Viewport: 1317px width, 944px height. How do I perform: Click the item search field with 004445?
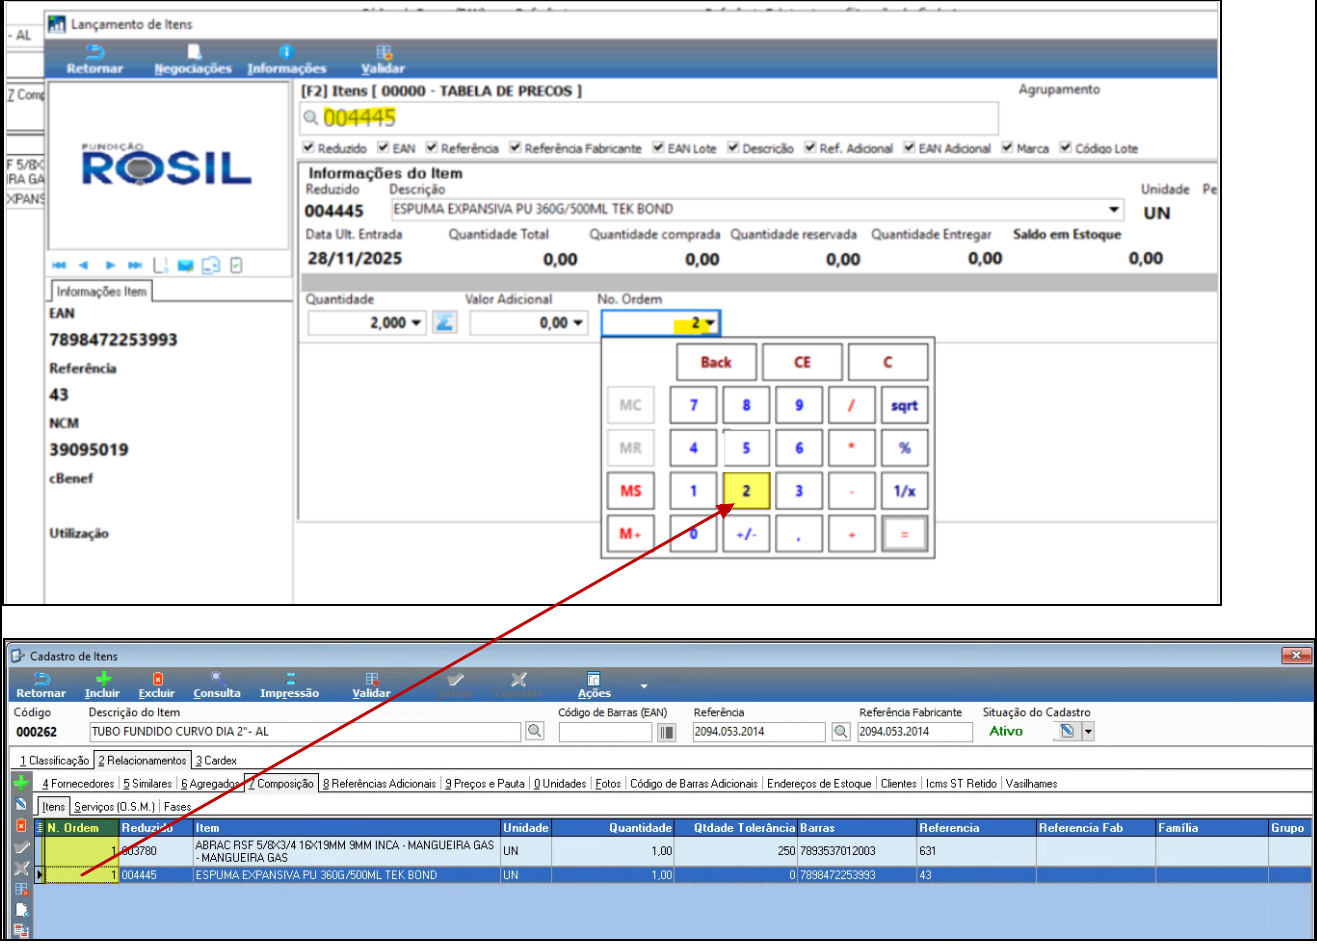click(649, 118)
